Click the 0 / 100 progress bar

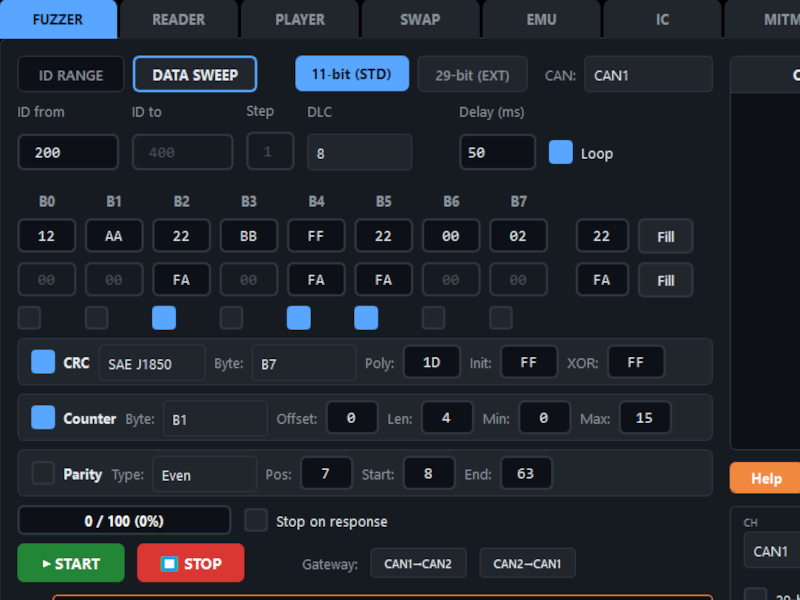click(124, 521)
